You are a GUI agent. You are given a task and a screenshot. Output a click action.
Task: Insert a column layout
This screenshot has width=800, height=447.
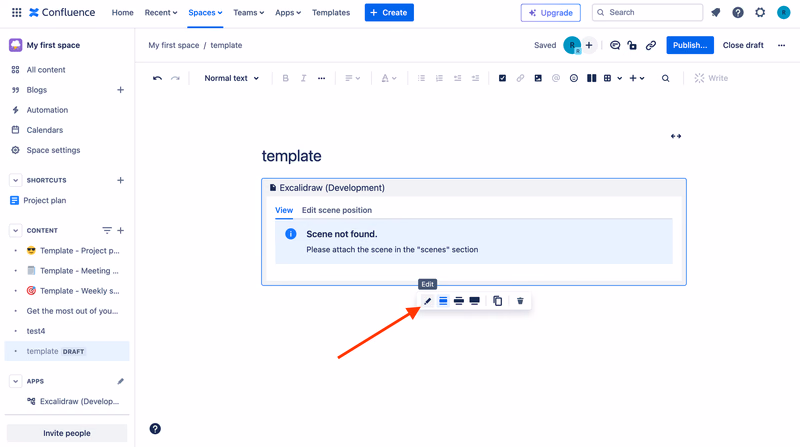point(591,78)
